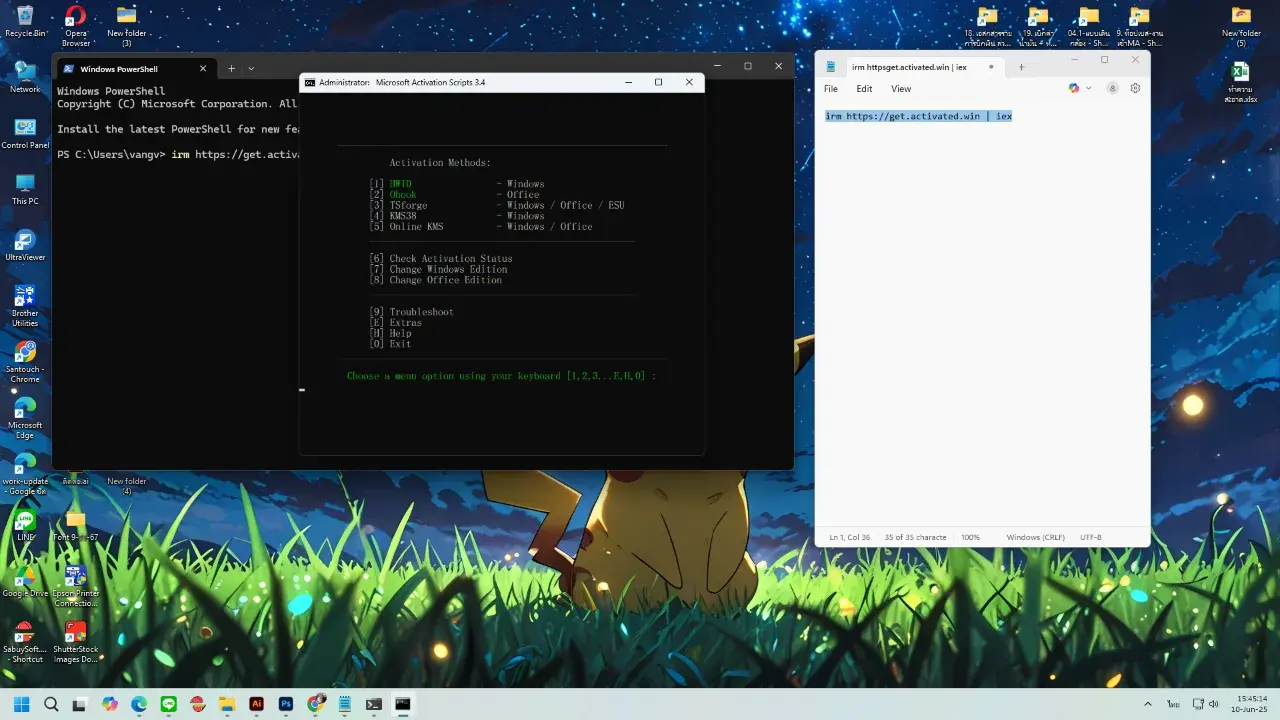Expand the Copilot dropdown arrow in Notepad
Viewport: 1280px width, 720px height.
(x=1088, y=88)
